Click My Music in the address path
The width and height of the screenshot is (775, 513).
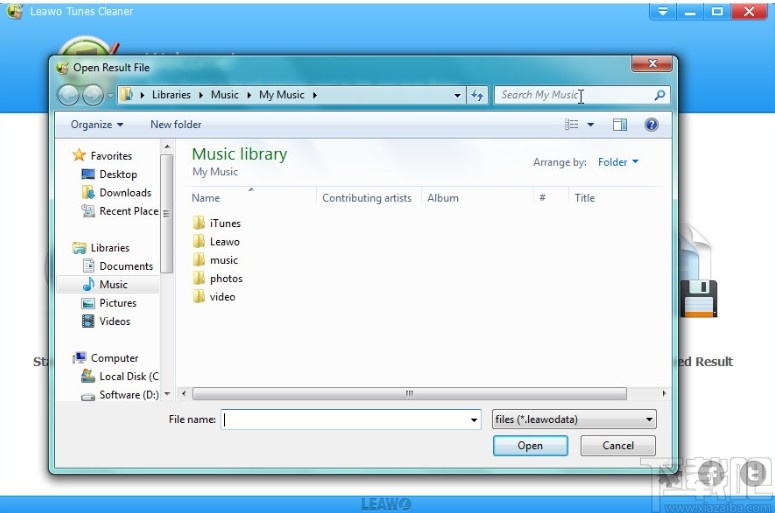pyautogui.click(x=282, y=95)
